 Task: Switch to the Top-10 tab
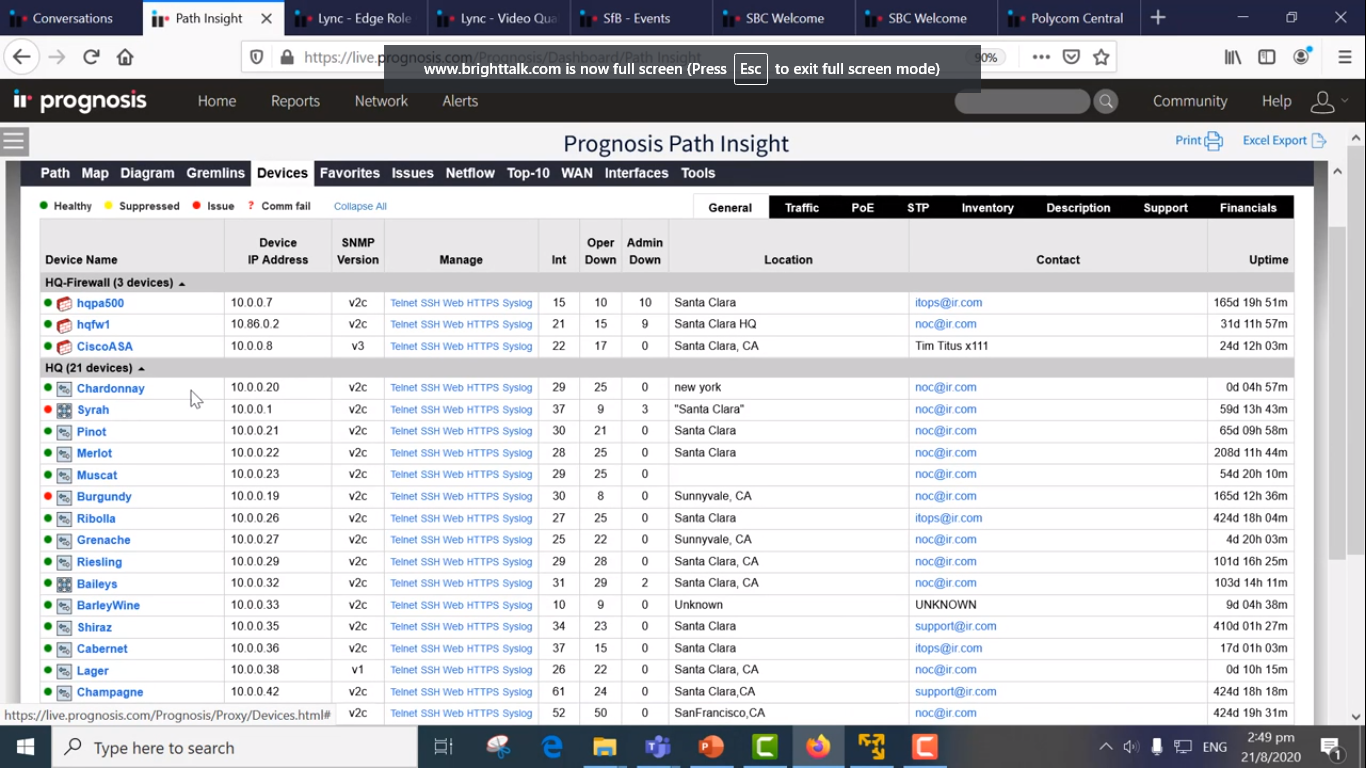(x=528, y=173)
